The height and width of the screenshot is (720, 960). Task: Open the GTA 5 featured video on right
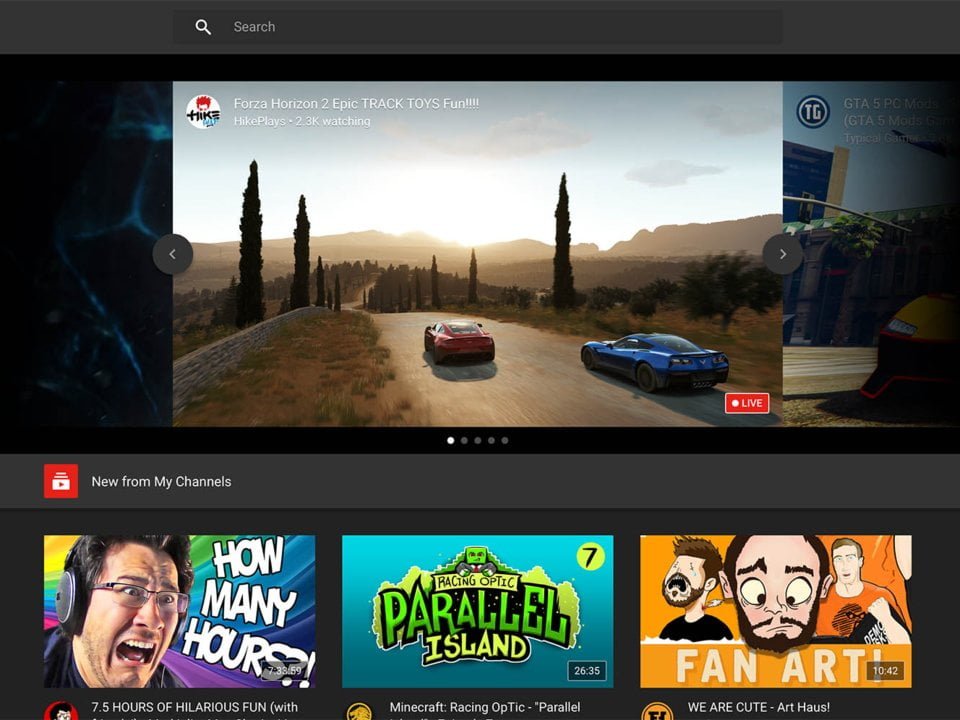pyautogui.click(x=871, y=254)
